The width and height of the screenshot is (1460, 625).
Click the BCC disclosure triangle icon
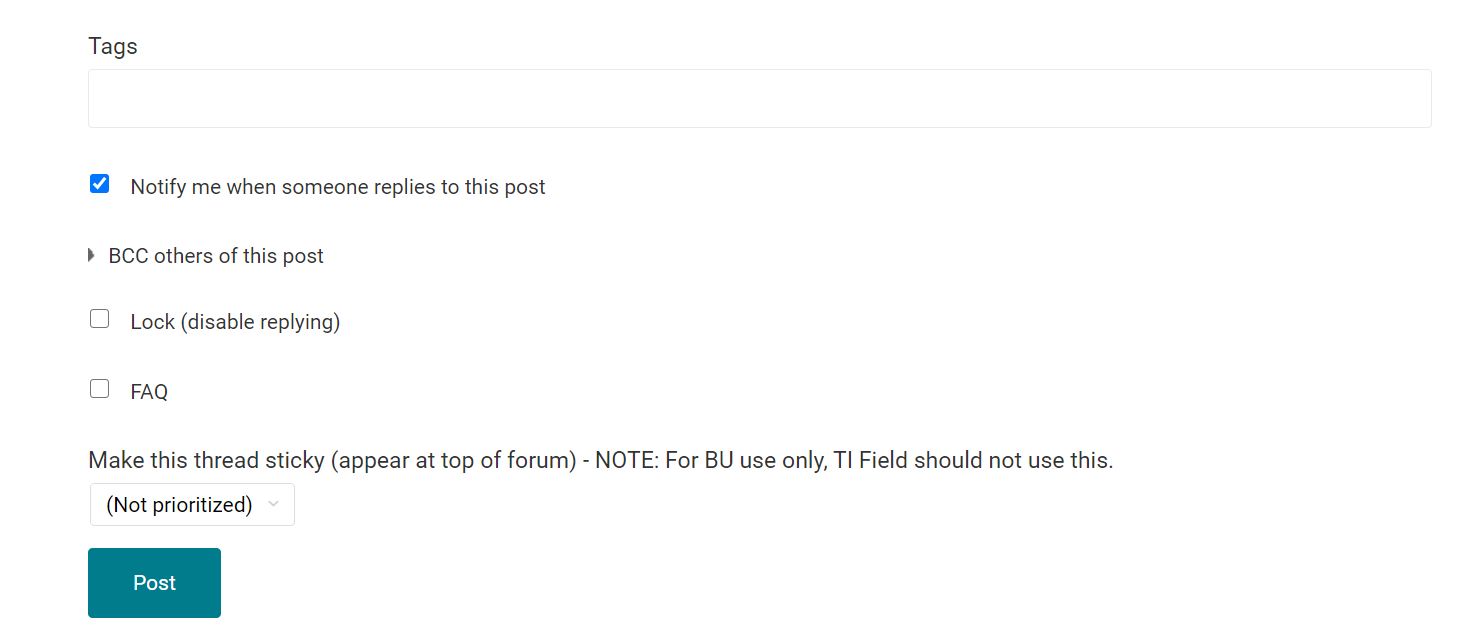[92, 256]
